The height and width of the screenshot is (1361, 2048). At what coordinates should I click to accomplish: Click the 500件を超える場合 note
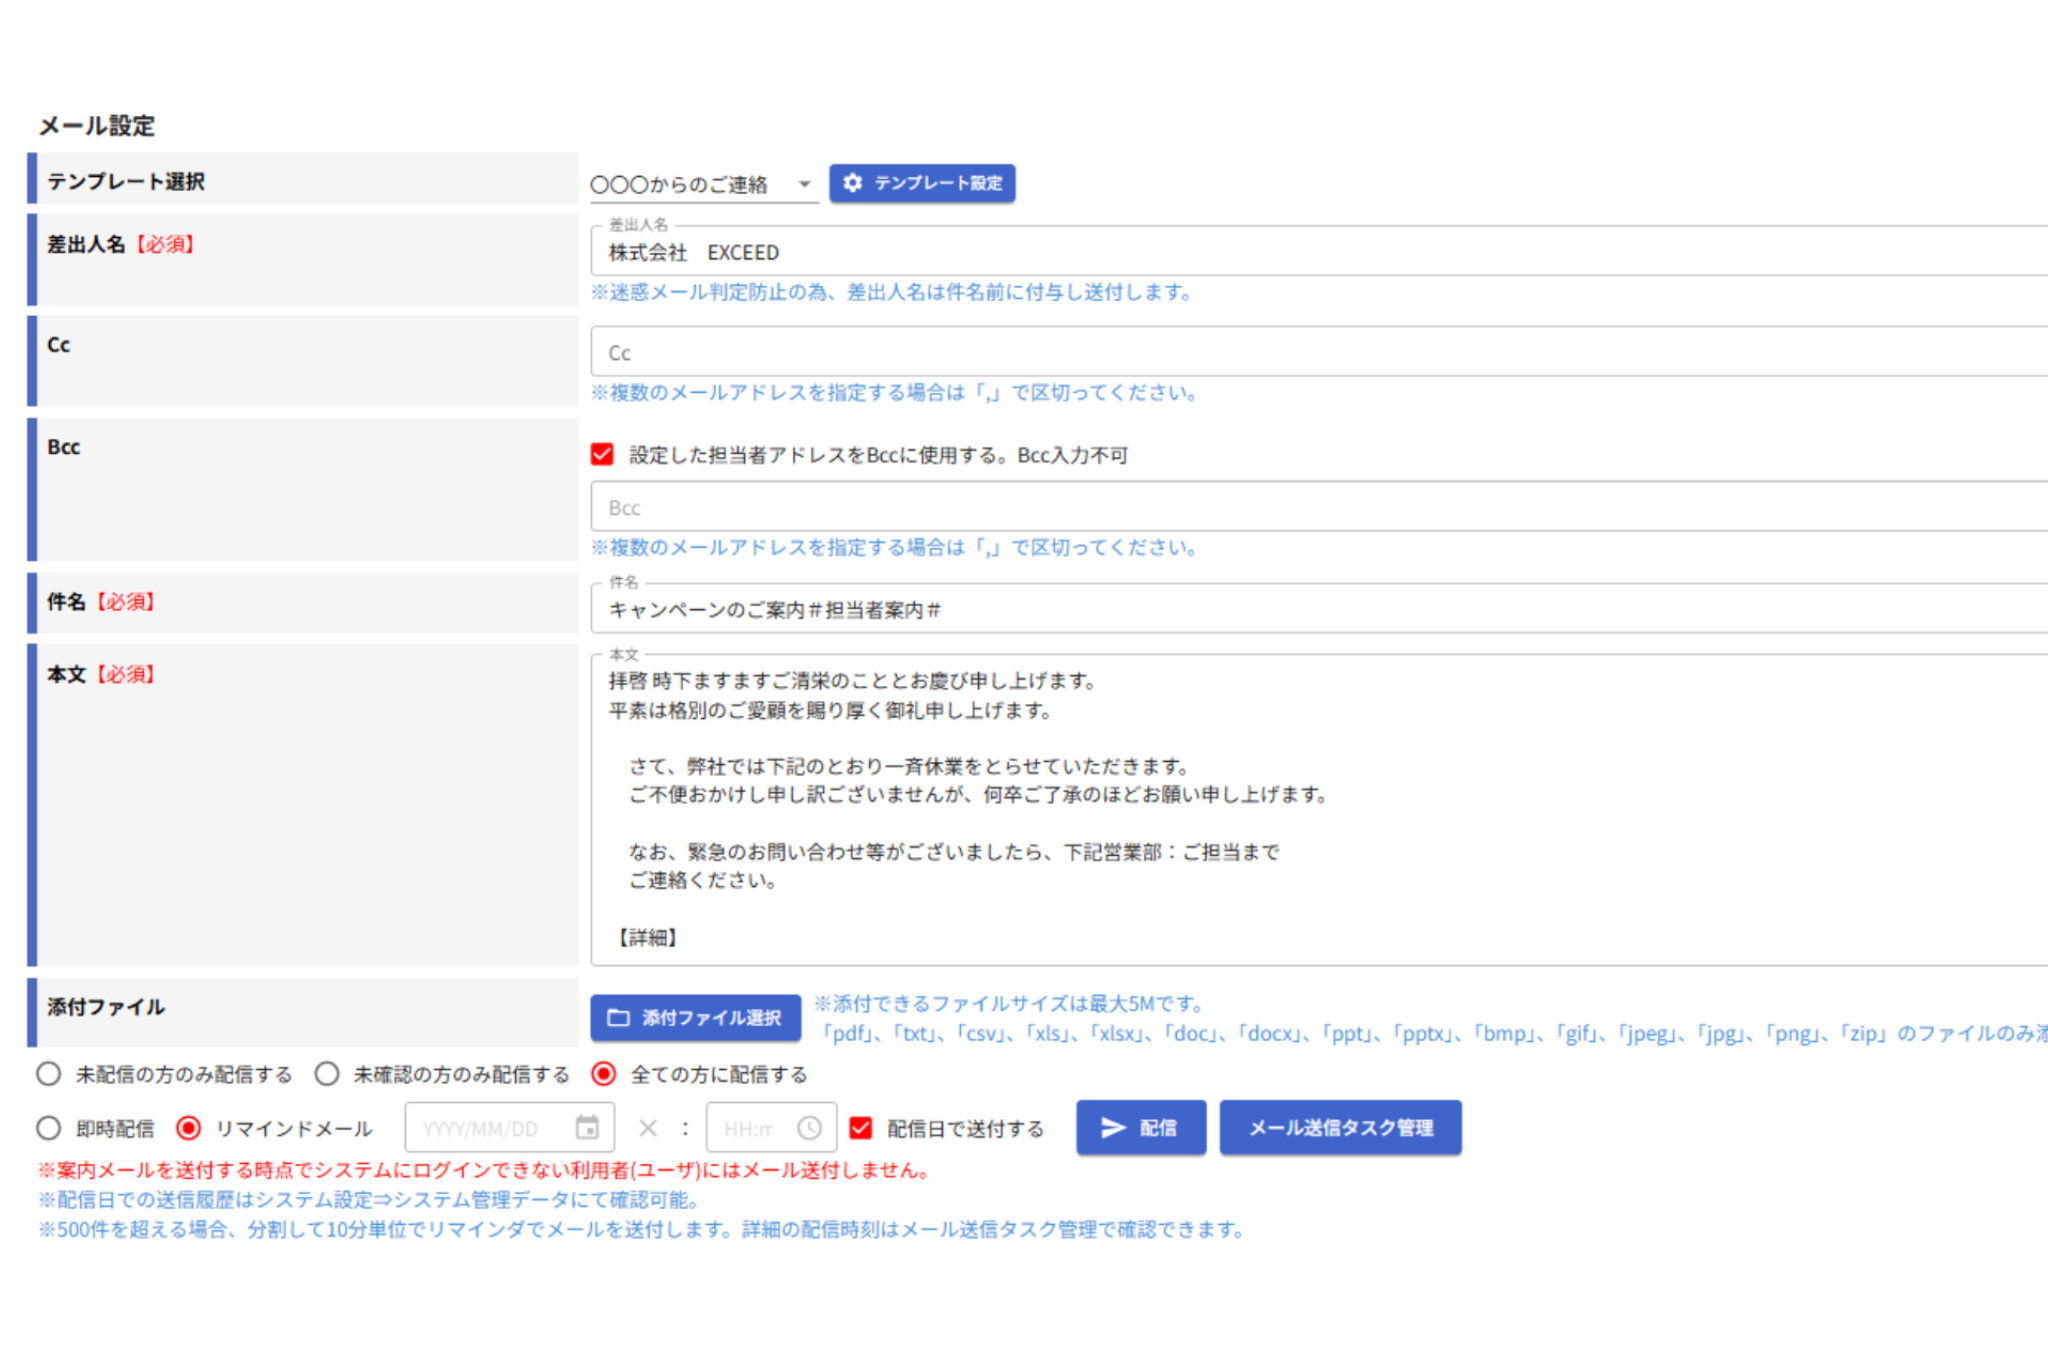coord(642,1229)
